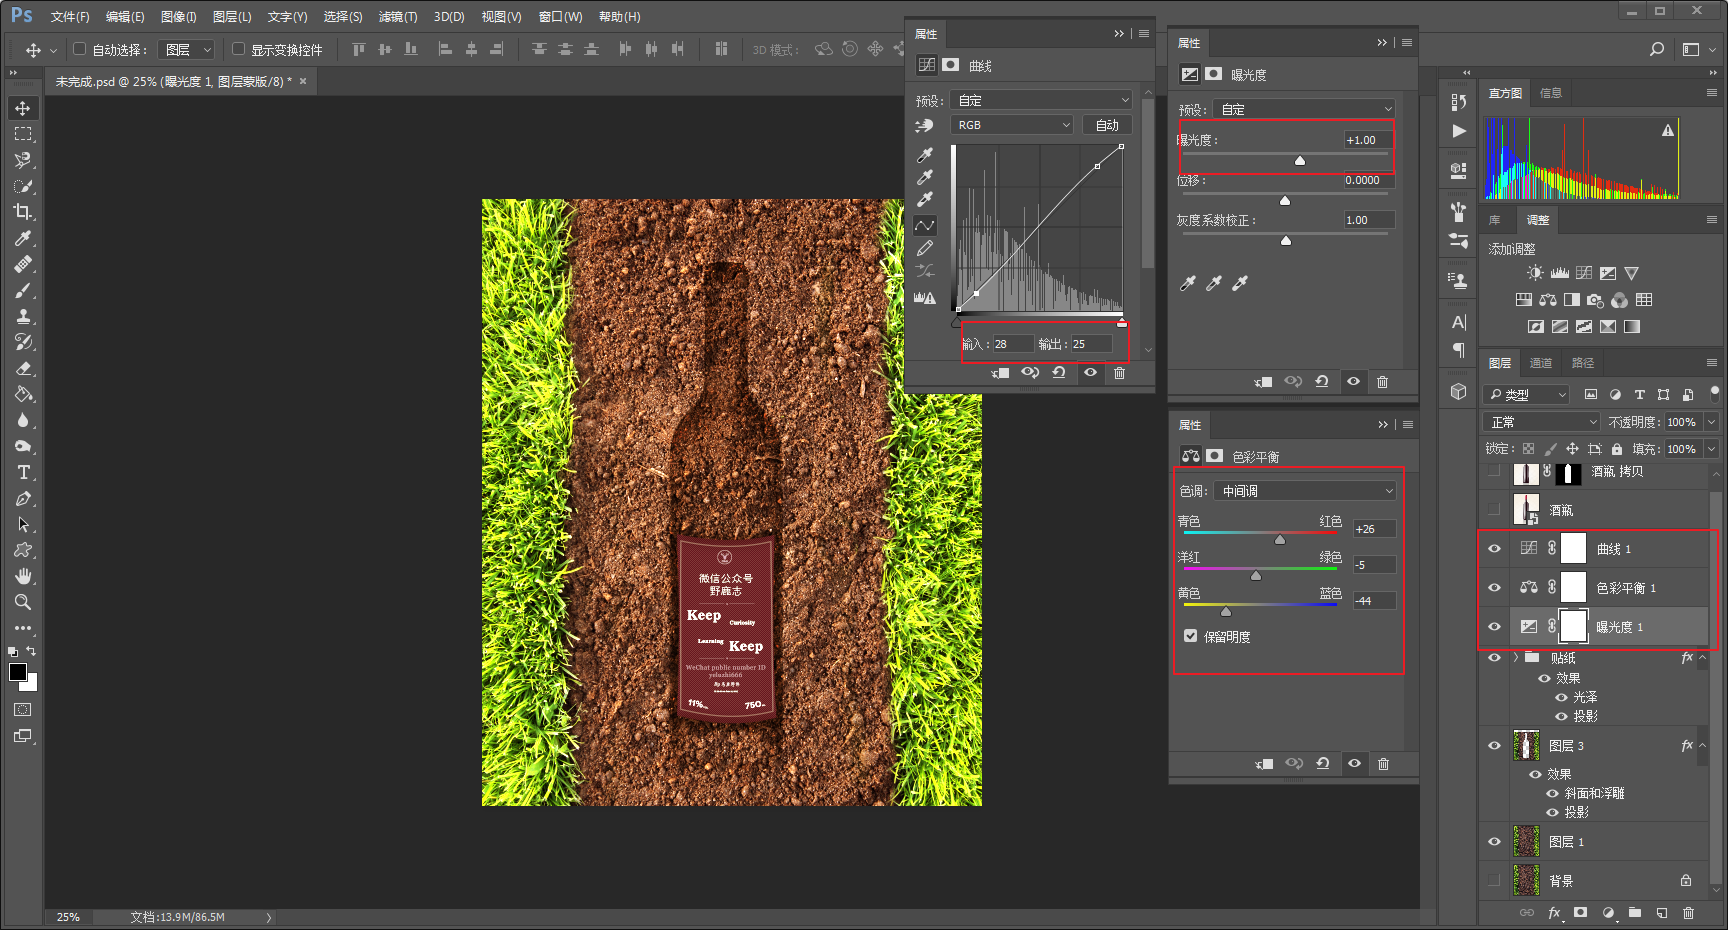This screenshot has height=930, width=1728.
Task: Open the 滤镜(T) menu
Action: (x=398, y=17)
